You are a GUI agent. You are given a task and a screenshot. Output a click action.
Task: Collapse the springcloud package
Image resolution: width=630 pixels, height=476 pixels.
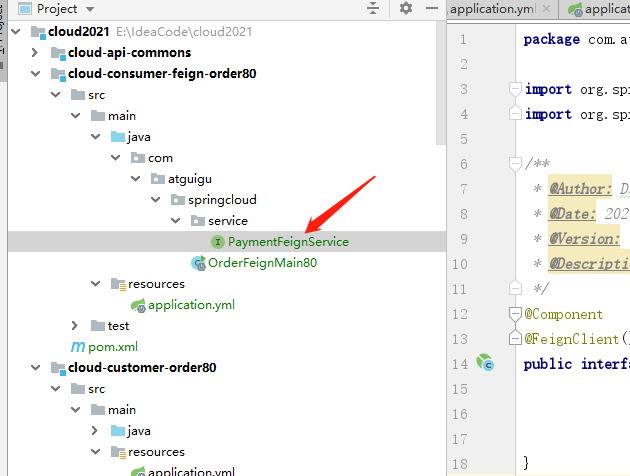click(155, 199)
